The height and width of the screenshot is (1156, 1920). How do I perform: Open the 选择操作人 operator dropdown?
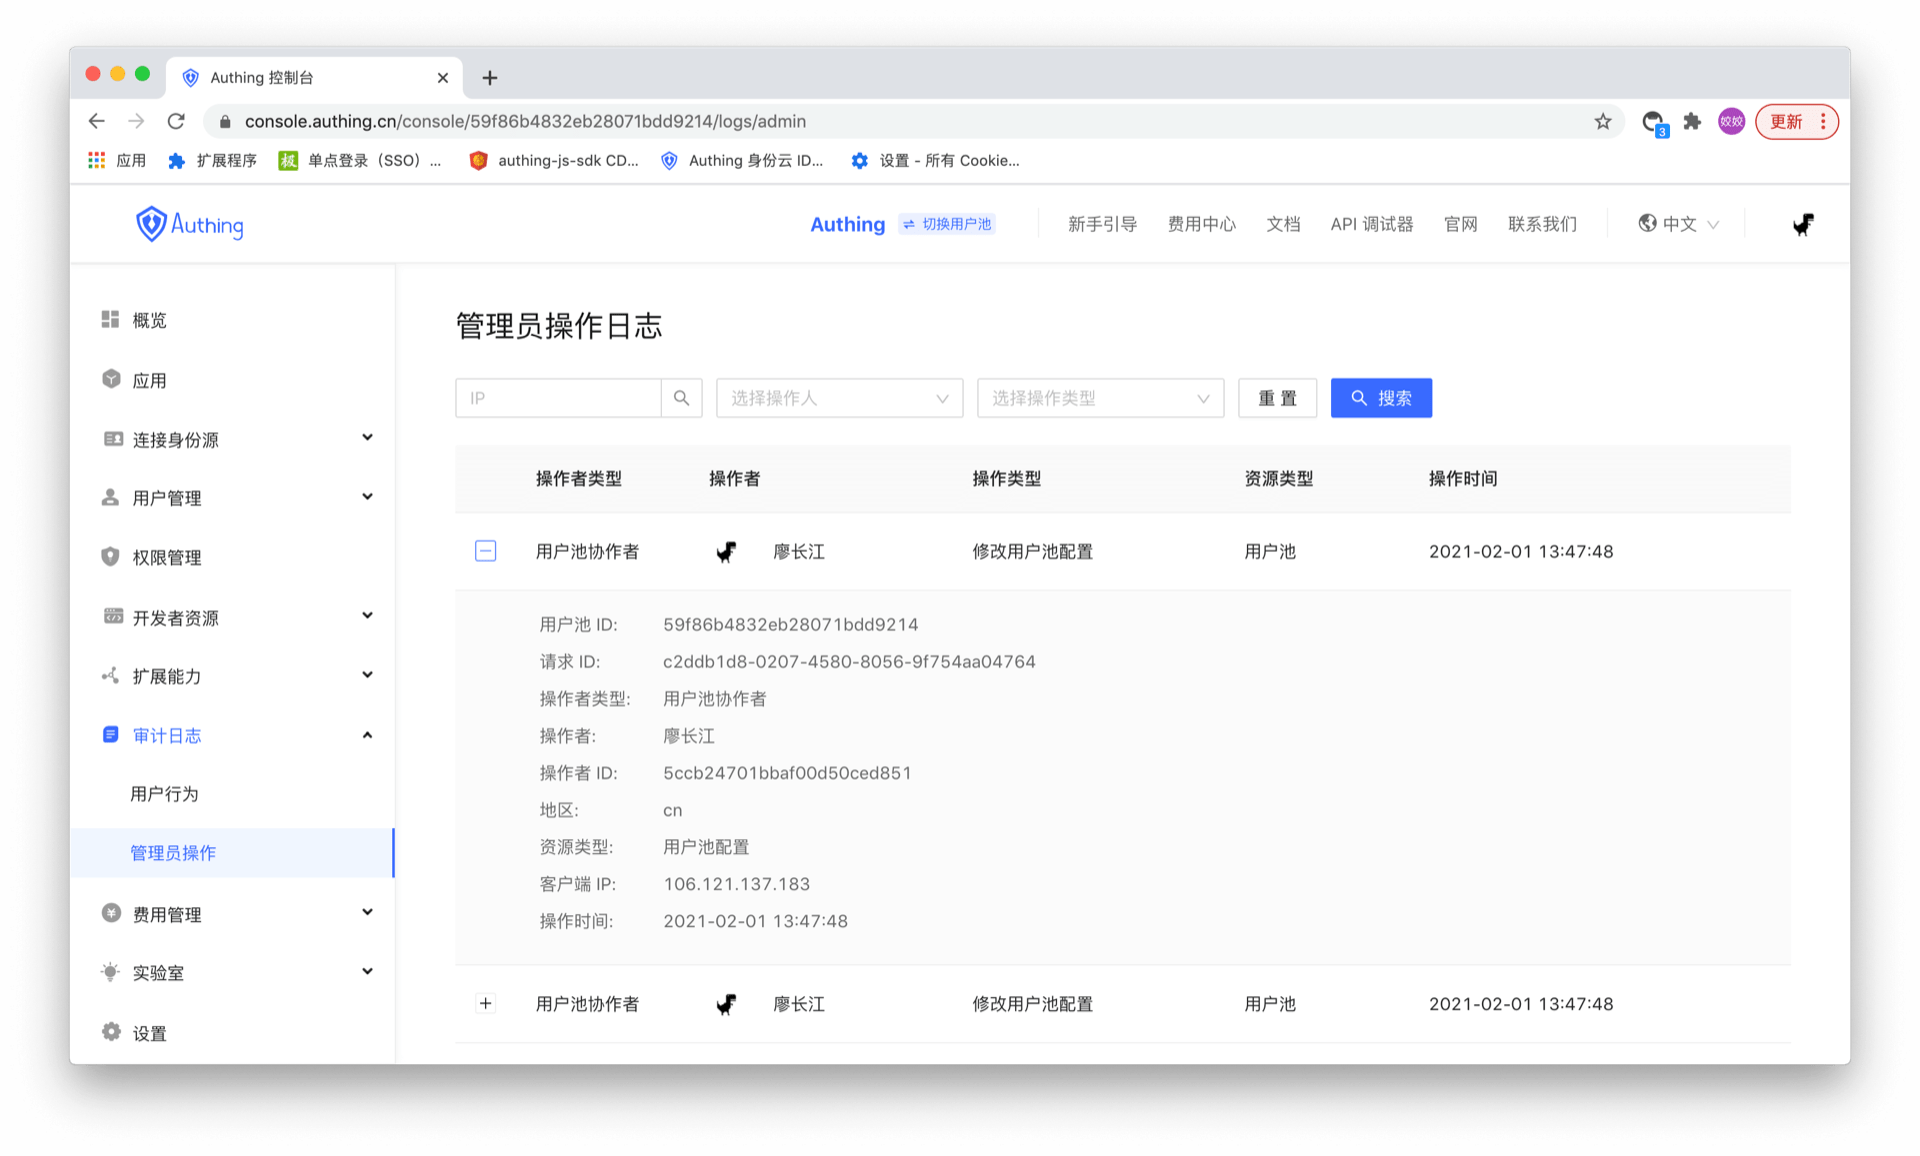838,397
